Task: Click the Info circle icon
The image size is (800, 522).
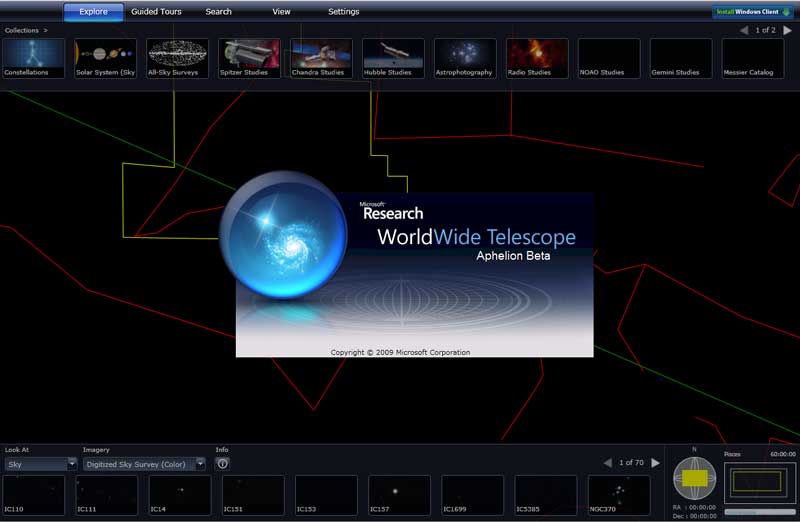Action: (222, 464)
